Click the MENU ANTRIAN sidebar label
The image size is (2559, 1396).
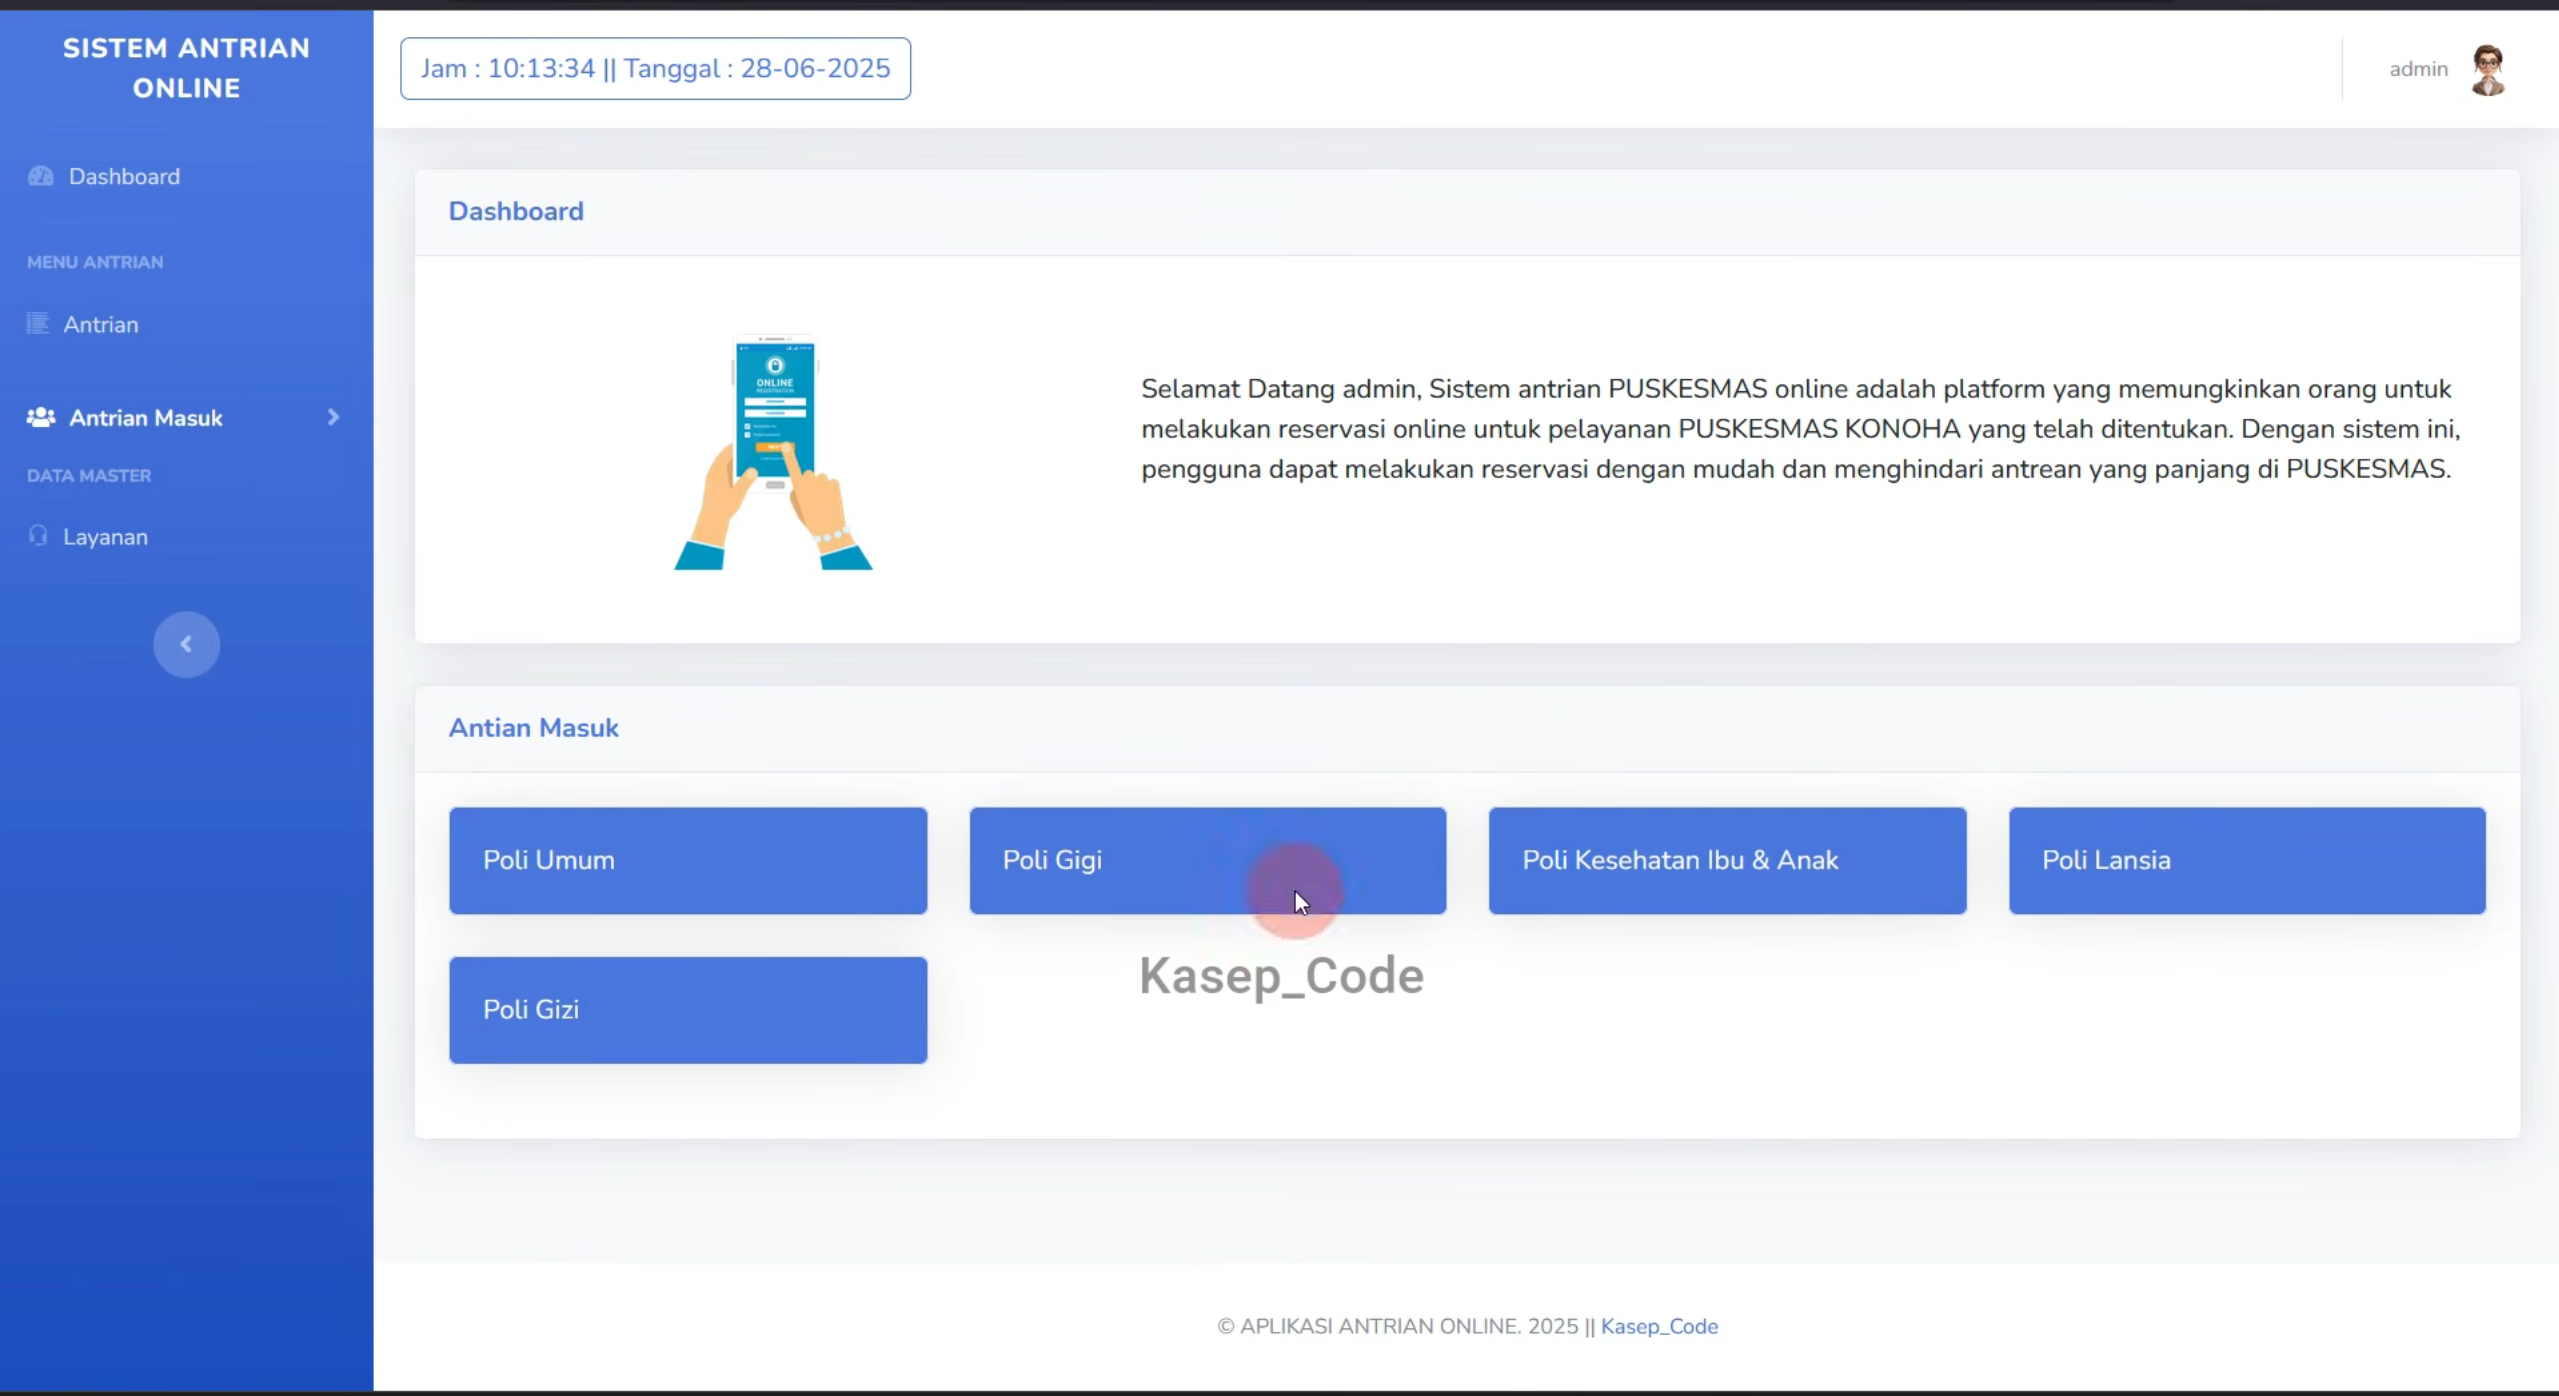[x=95, y=262]
